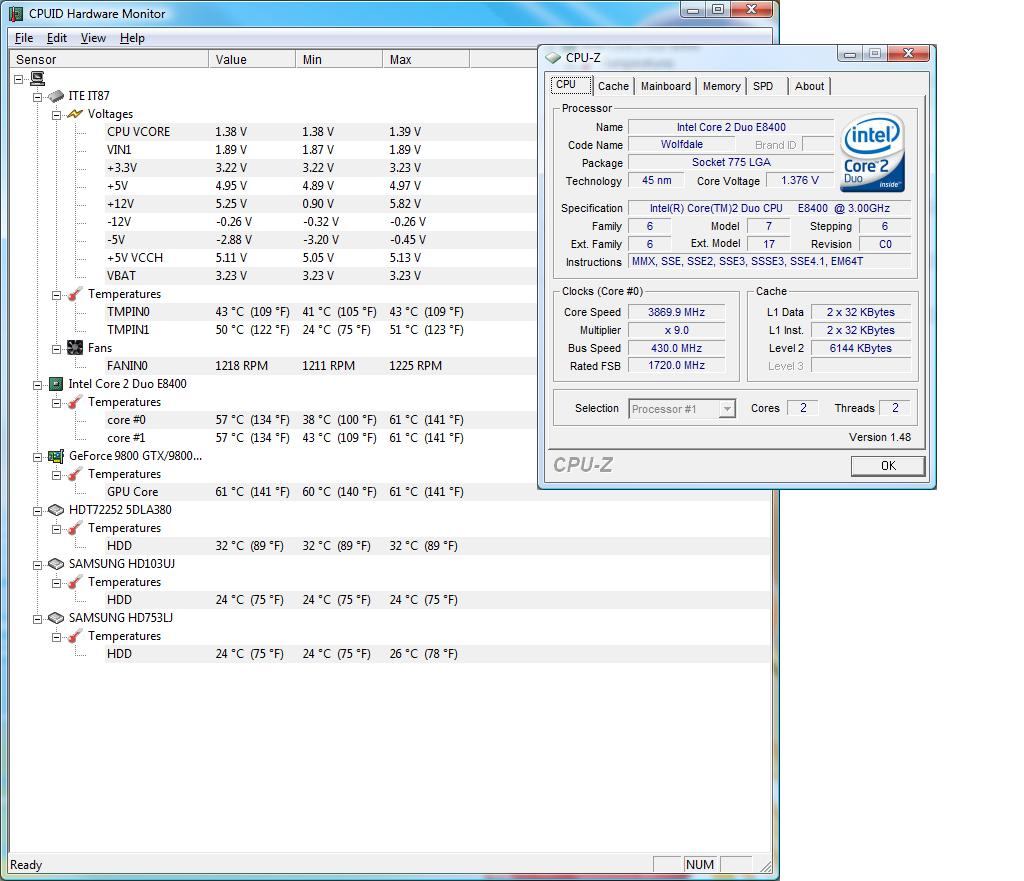The width and height of the screenshot is (1024, 881).
Task: Click the Fans icon
Action: coord(75,348)
